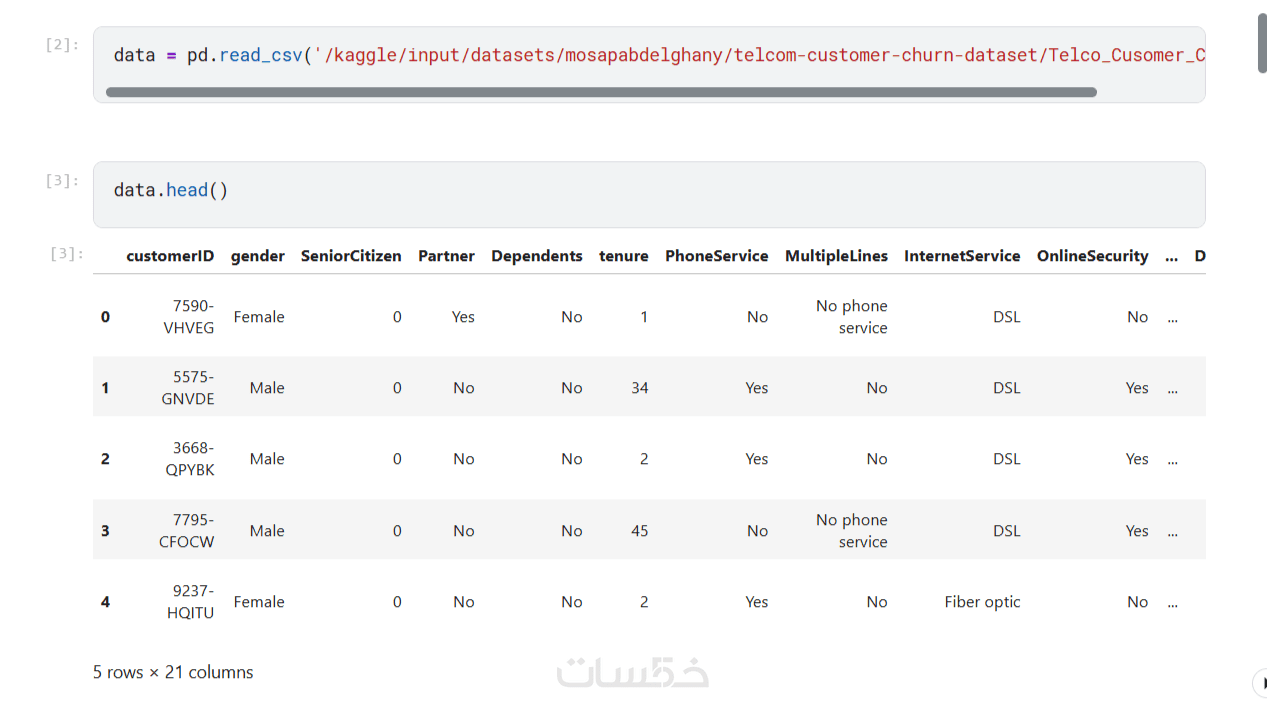Click the vertical page scrollbar thumb
The height and width of the screenshot is (702, 1267).
[1262, 44]
